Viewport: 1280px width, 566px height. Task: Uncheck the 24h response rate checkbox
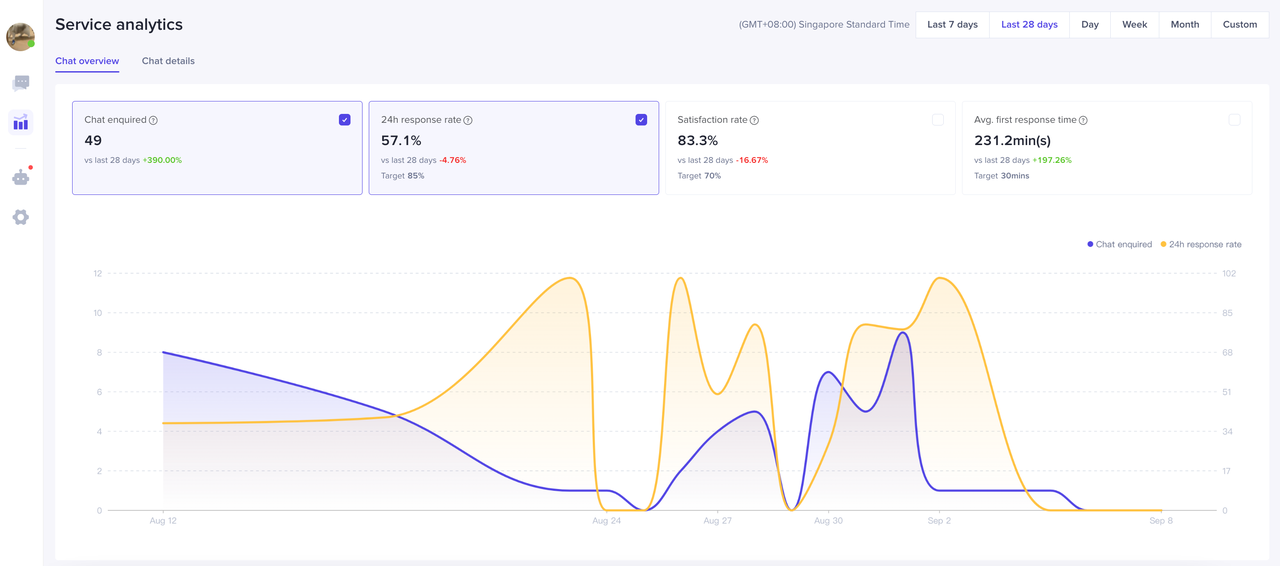pos(641,120)
